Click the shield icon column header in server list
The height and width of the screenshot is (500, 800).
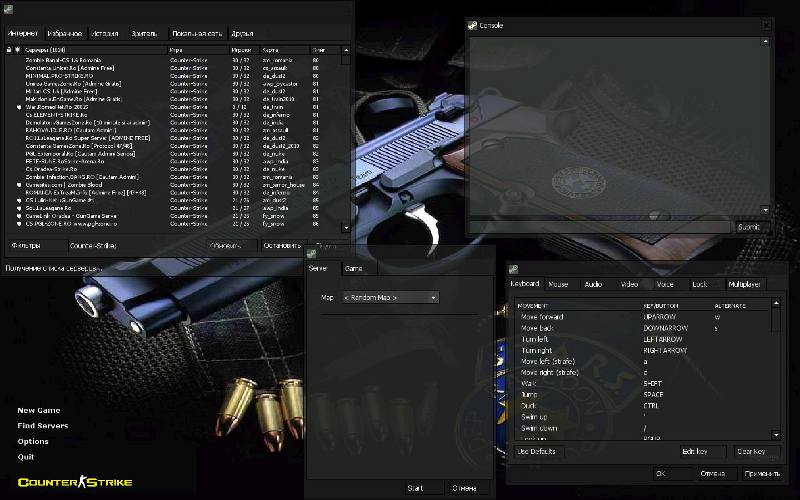(18, 50)
